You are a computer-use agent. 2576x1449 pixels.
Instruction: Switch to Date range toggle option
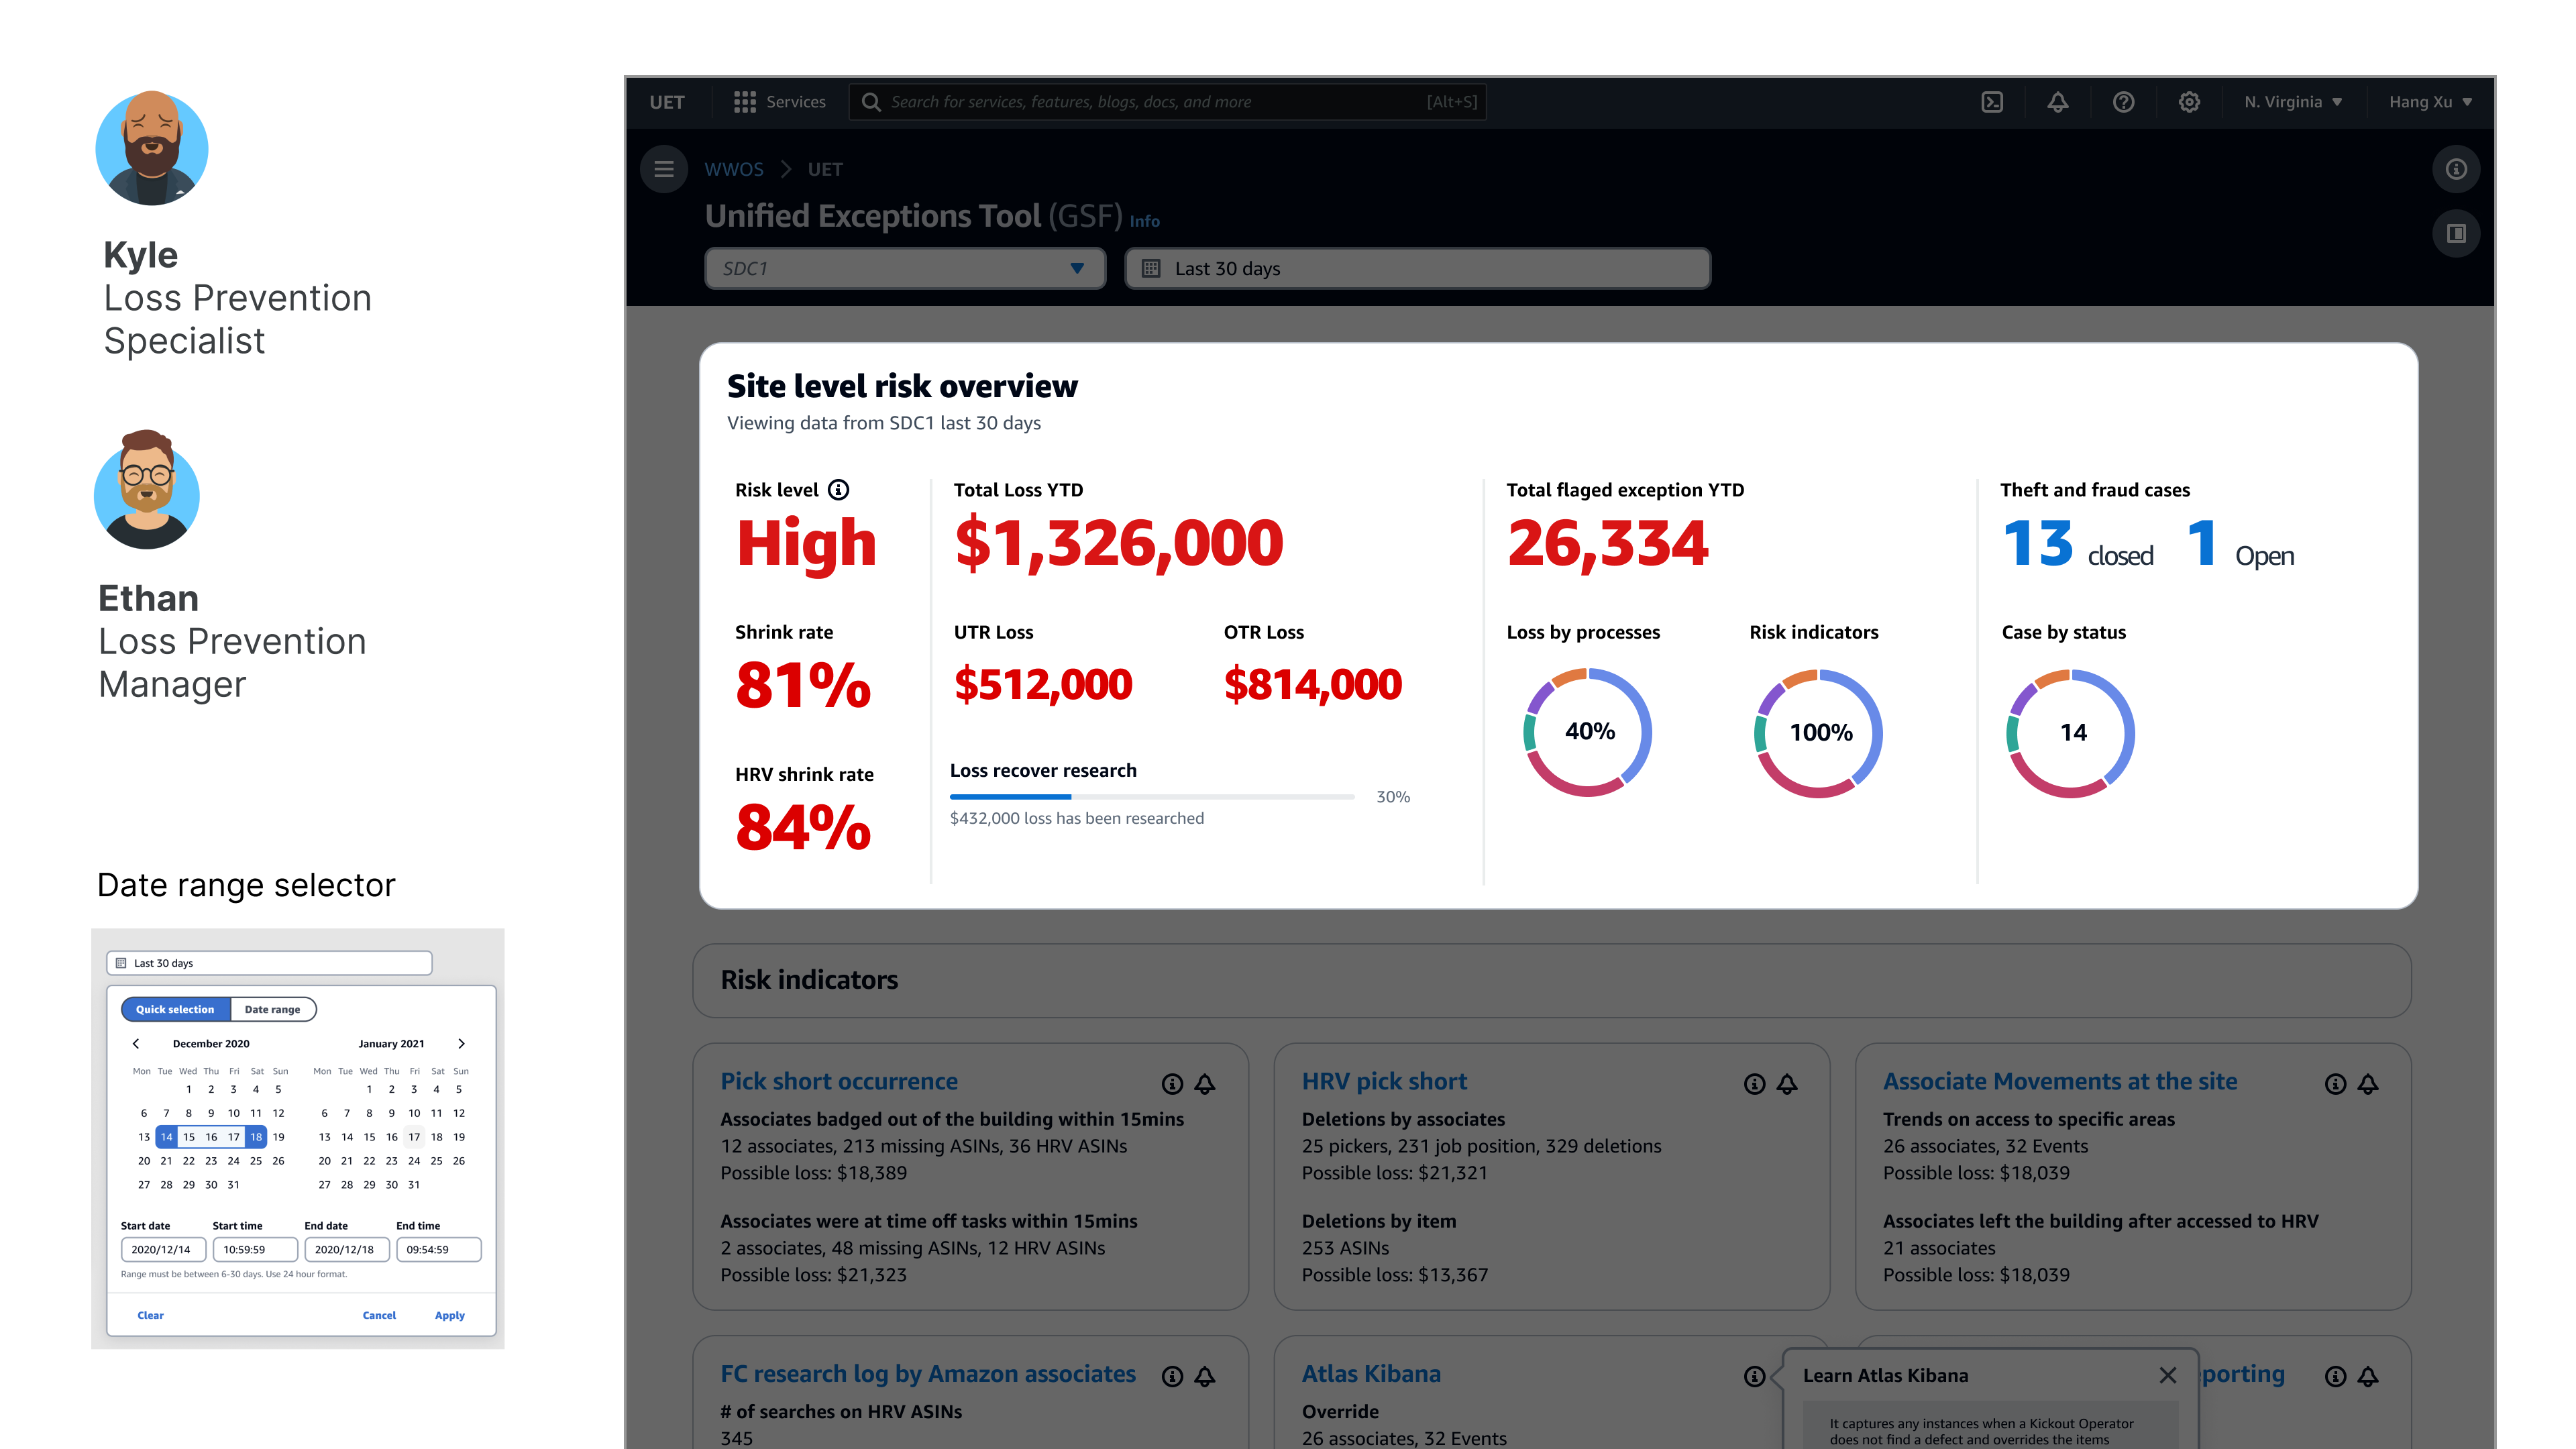[272, 1009]
